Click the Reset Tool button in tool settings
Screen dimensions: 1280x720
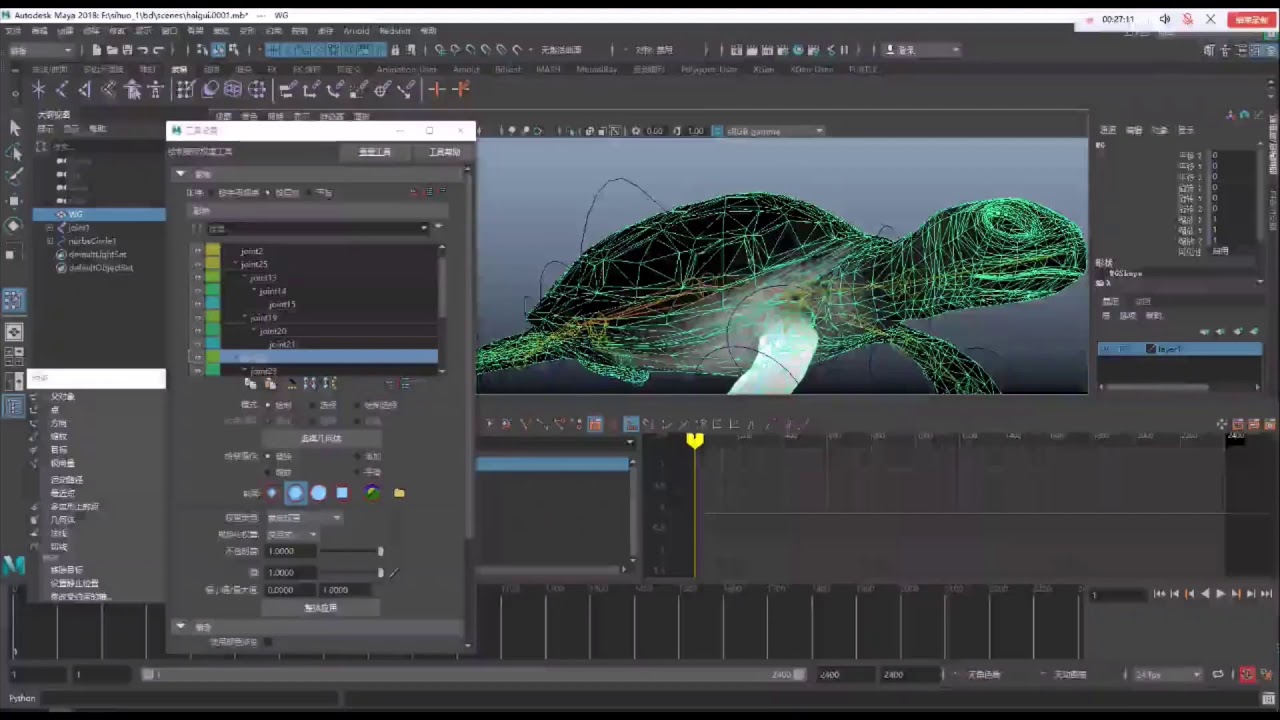click(x=375, y=152)
